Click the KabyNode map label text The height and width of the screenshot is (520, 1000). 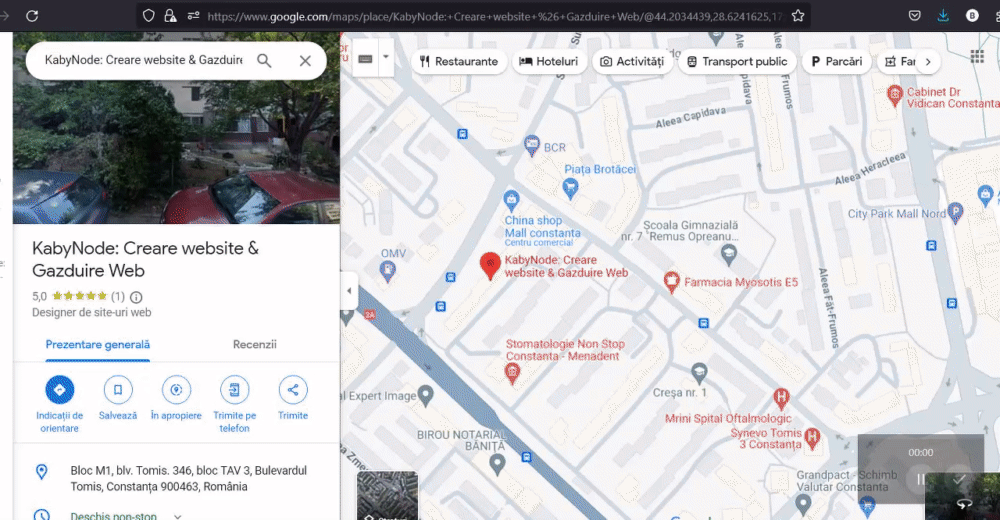(566, 266)
